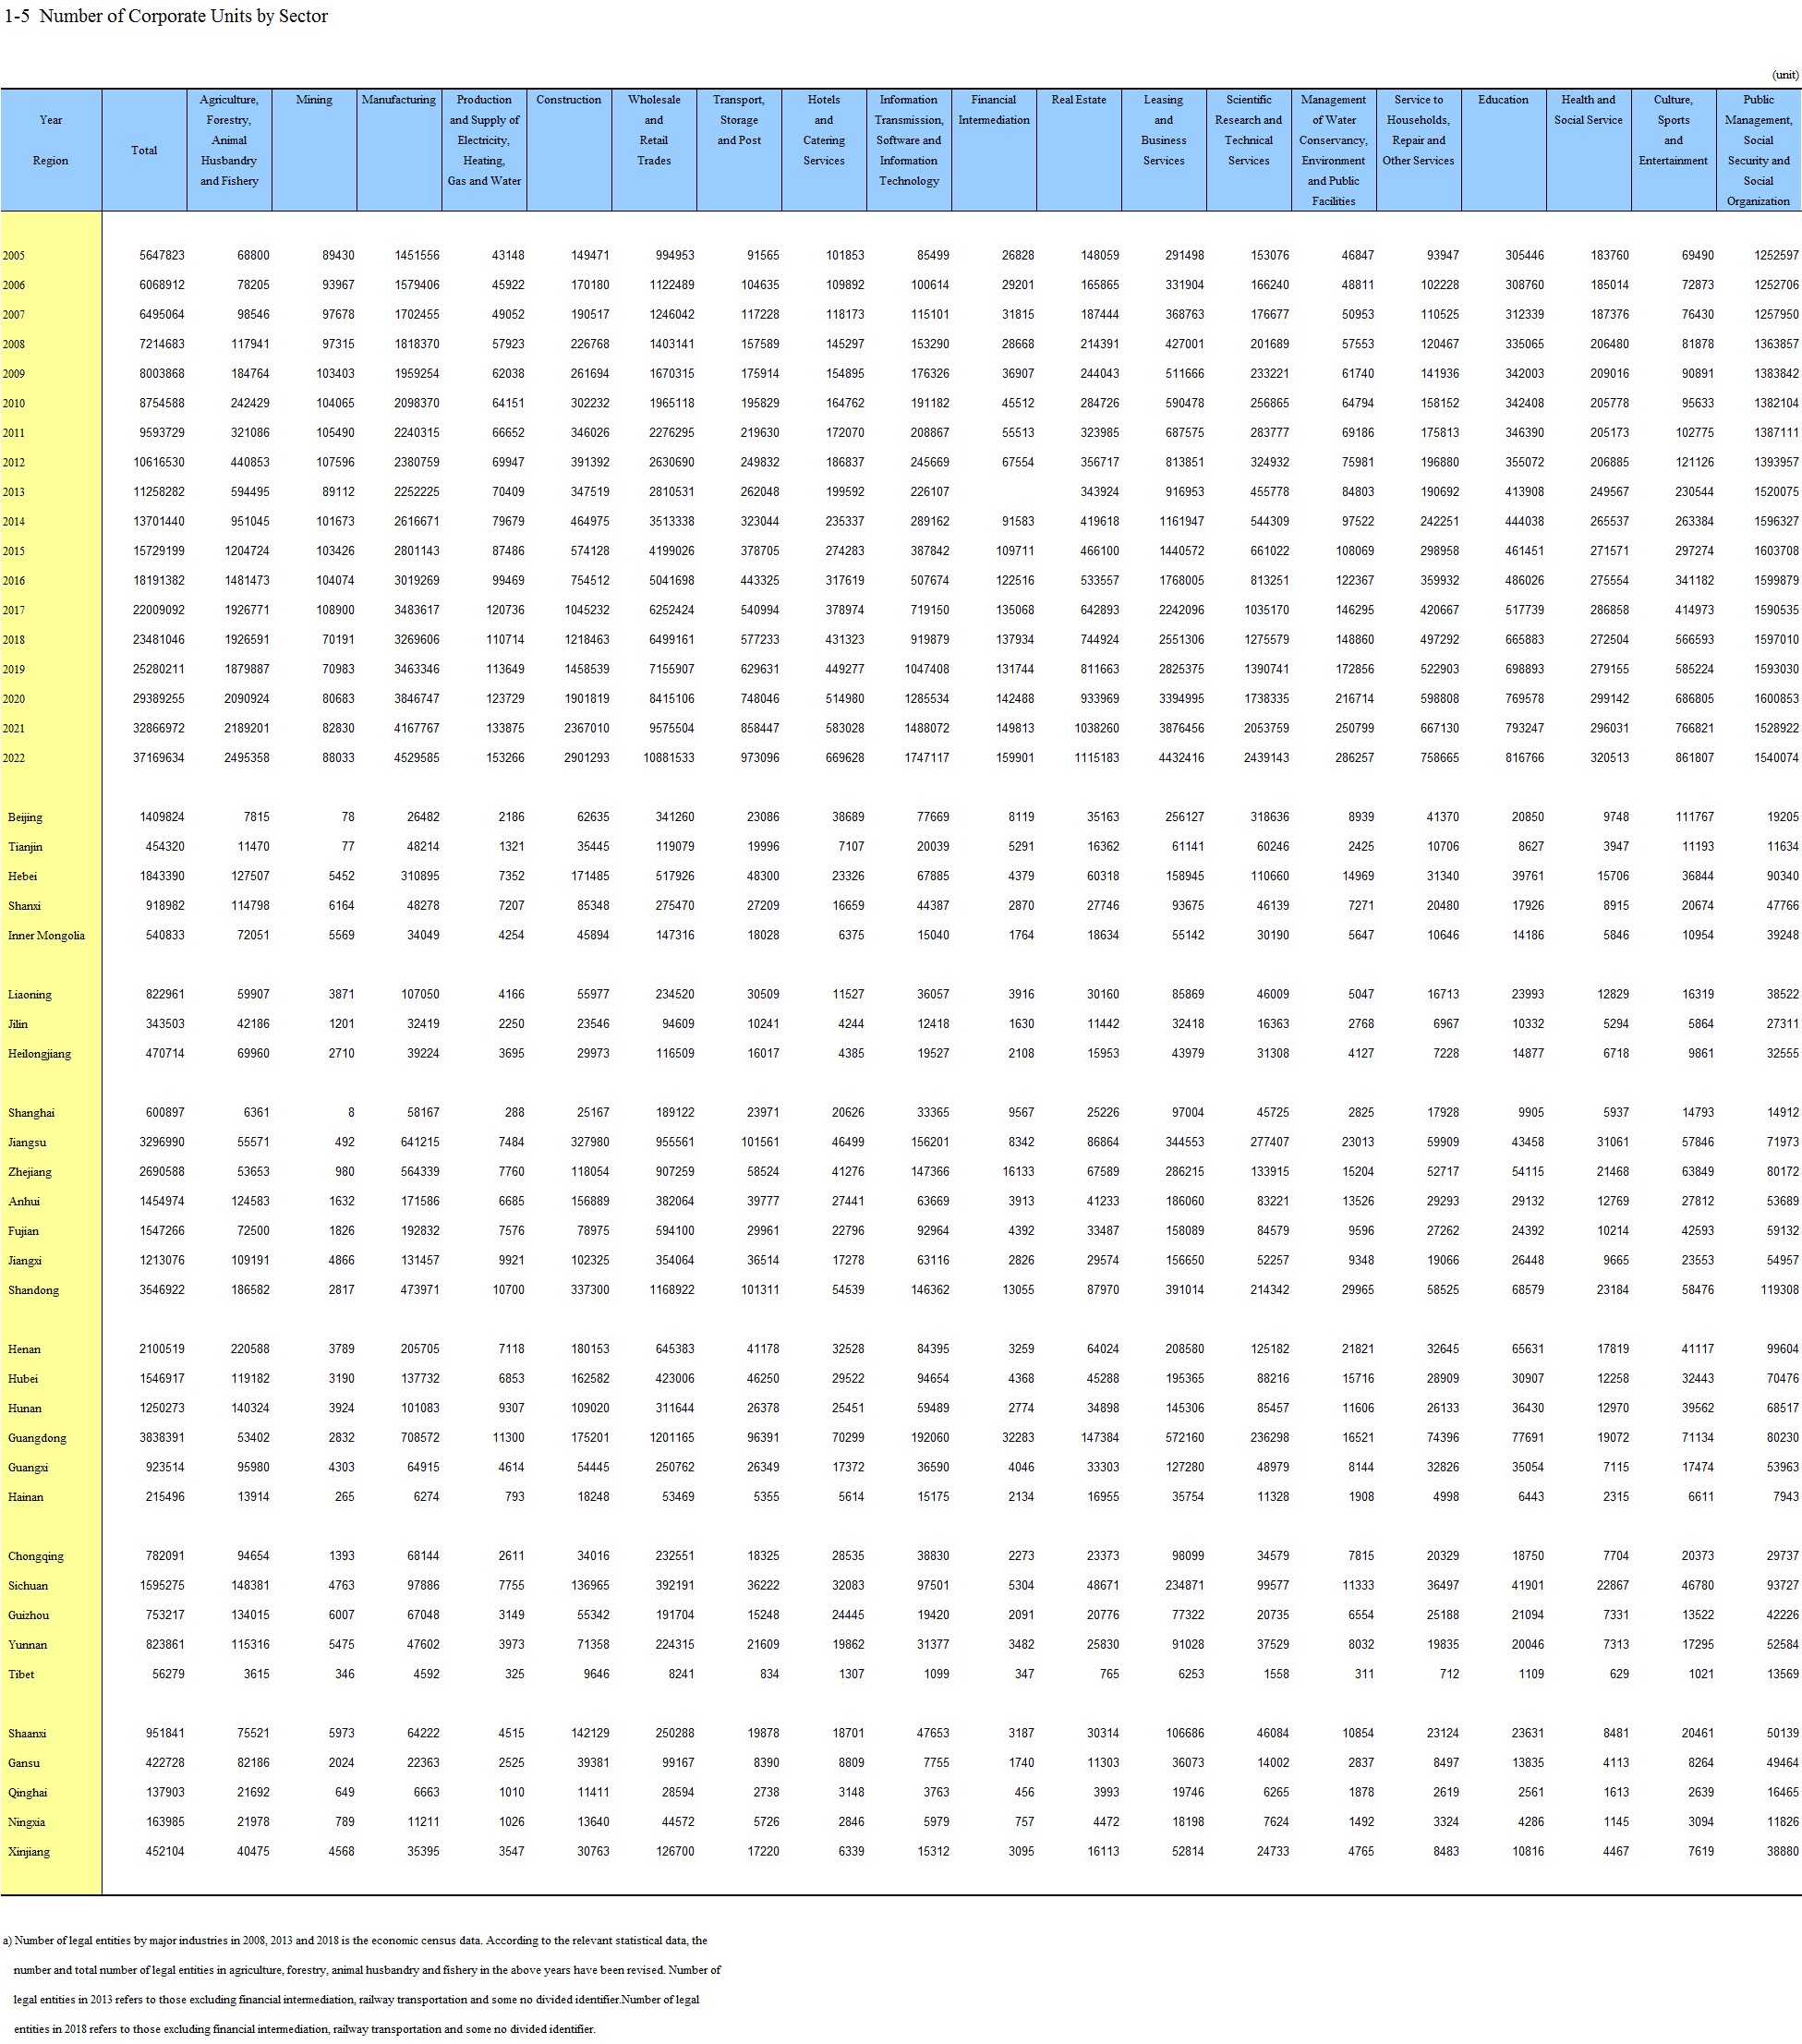Screen dimensions: 1802x2044
Task: Select Beijing total value 1409824
Action: 162,817
